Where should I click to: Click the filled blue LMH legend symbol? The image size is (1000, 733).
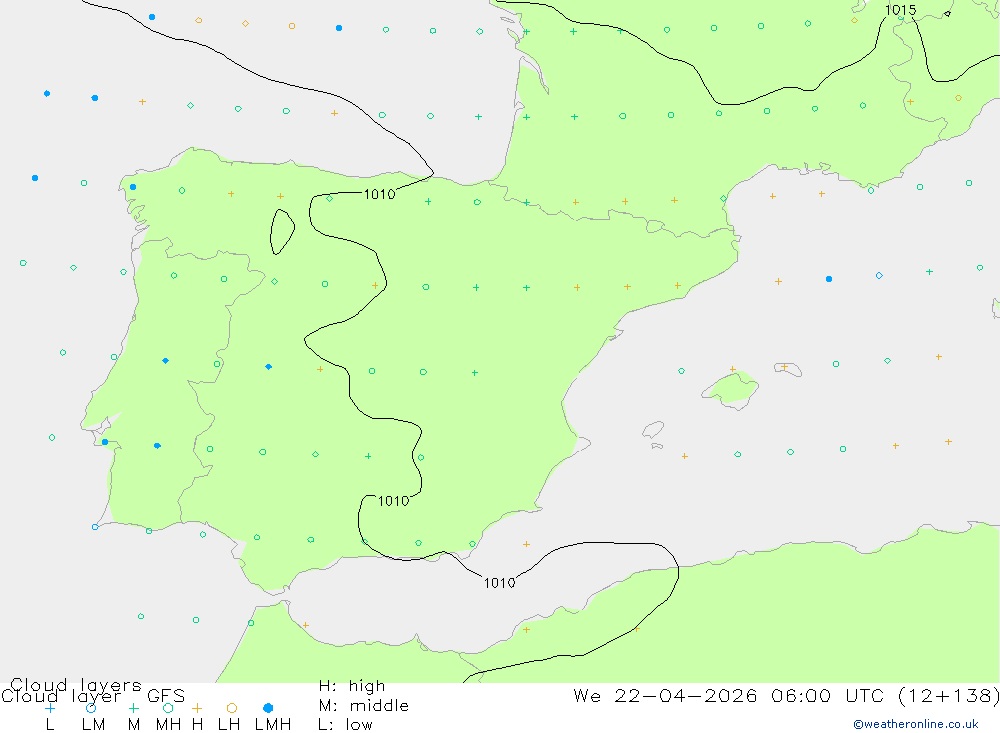click(268, 708)
